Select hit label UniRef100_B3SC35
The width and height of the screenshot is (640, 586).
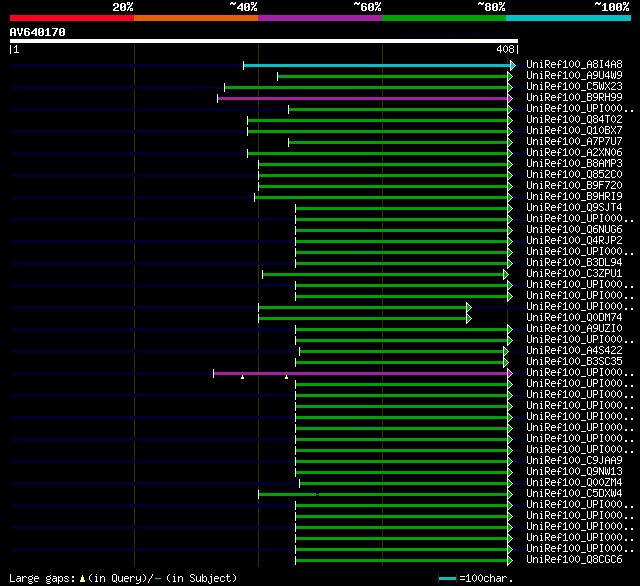(574, 362)
